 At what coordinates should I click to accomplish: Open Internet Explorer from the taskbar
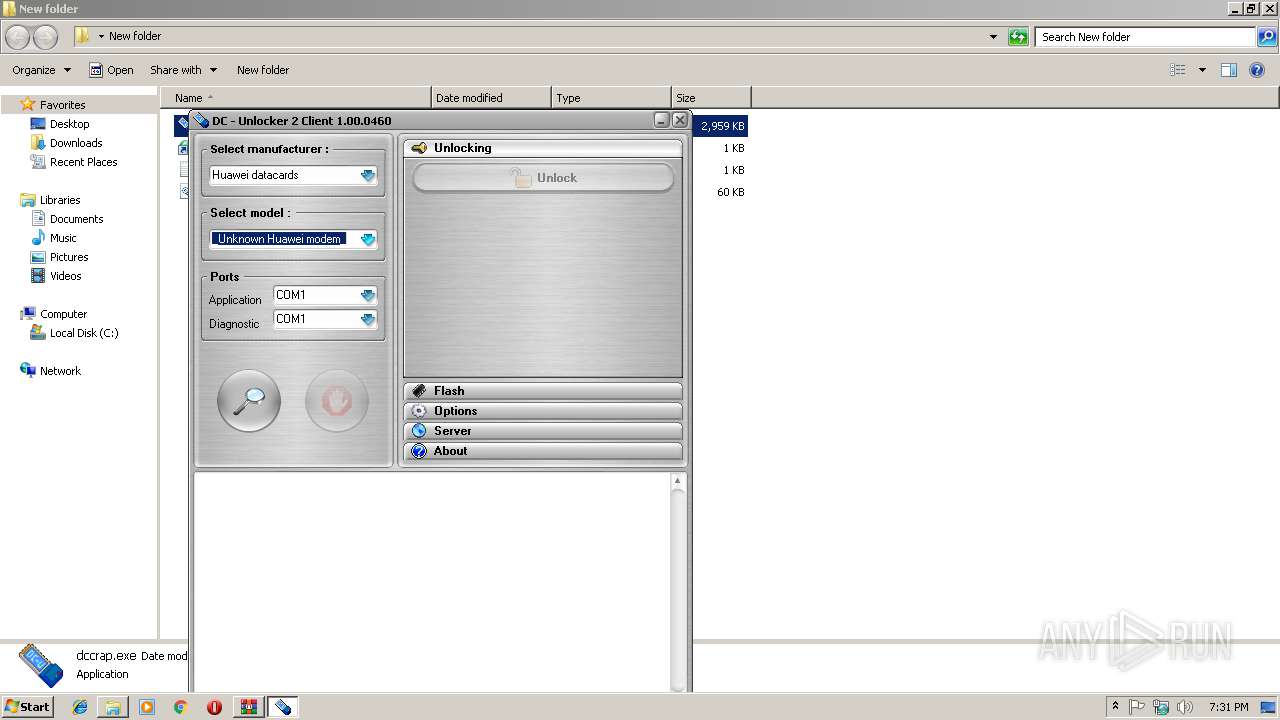pyautogui.click(x=80, y=707)
